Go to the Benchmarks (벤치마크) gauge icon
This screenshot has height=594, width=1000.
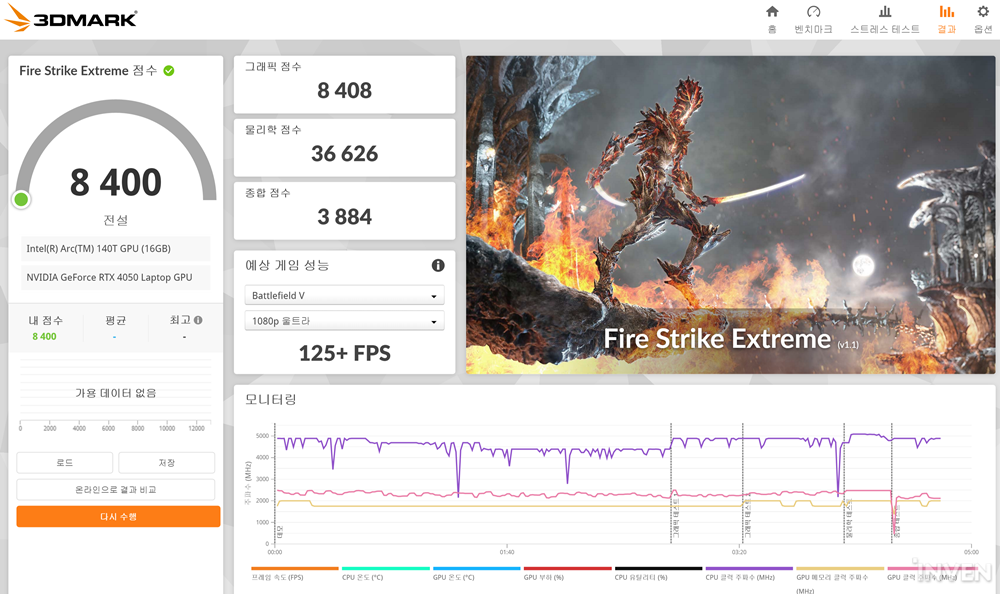(x=813, y=11)
